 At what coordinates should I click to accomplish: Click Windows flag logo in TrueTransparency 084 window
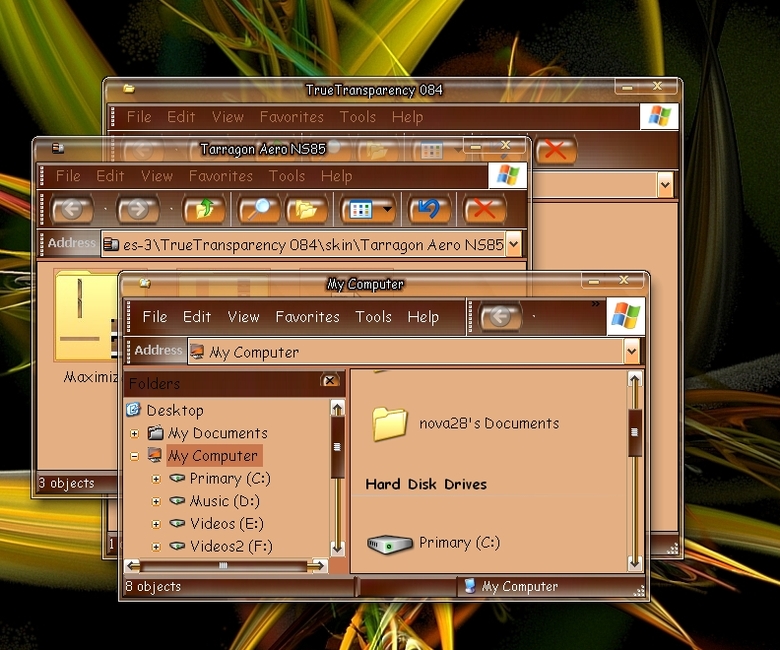tap(659, 116)
